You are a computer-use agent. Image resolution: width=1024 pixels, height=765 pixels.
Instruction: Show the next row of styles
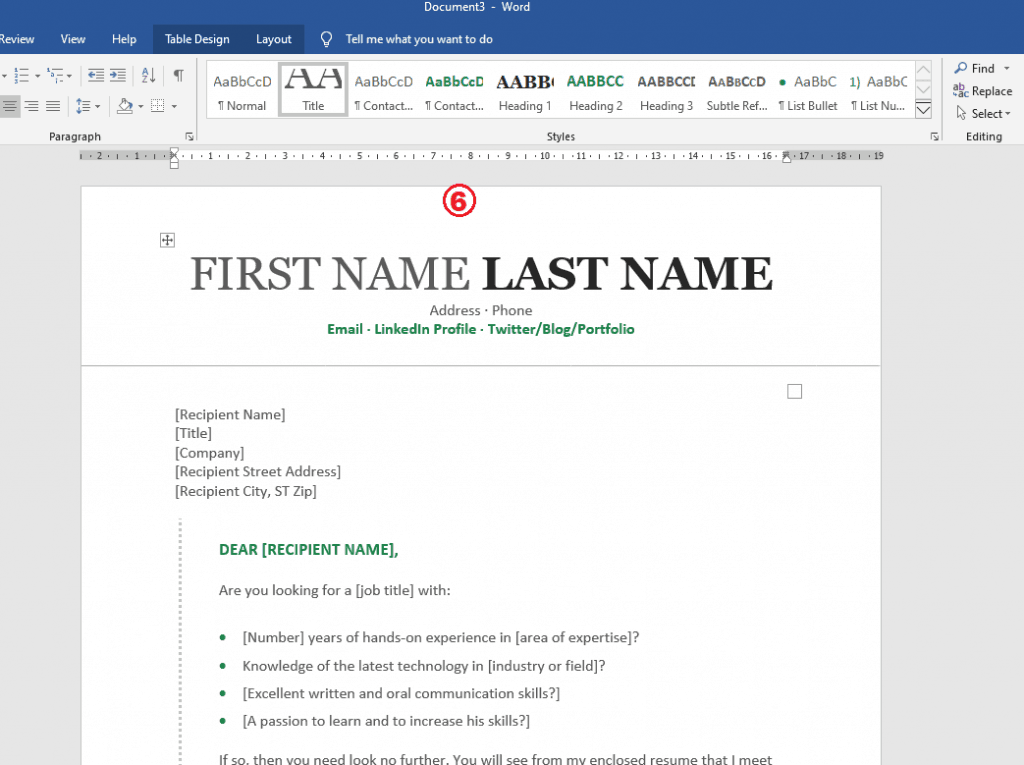[x=923, y=90]
